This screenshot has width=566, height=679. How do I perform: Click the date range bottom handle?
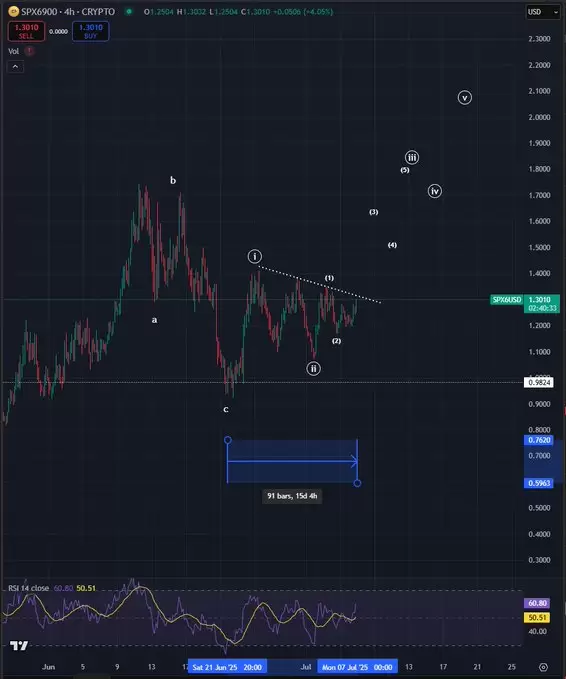click(357, 483)
